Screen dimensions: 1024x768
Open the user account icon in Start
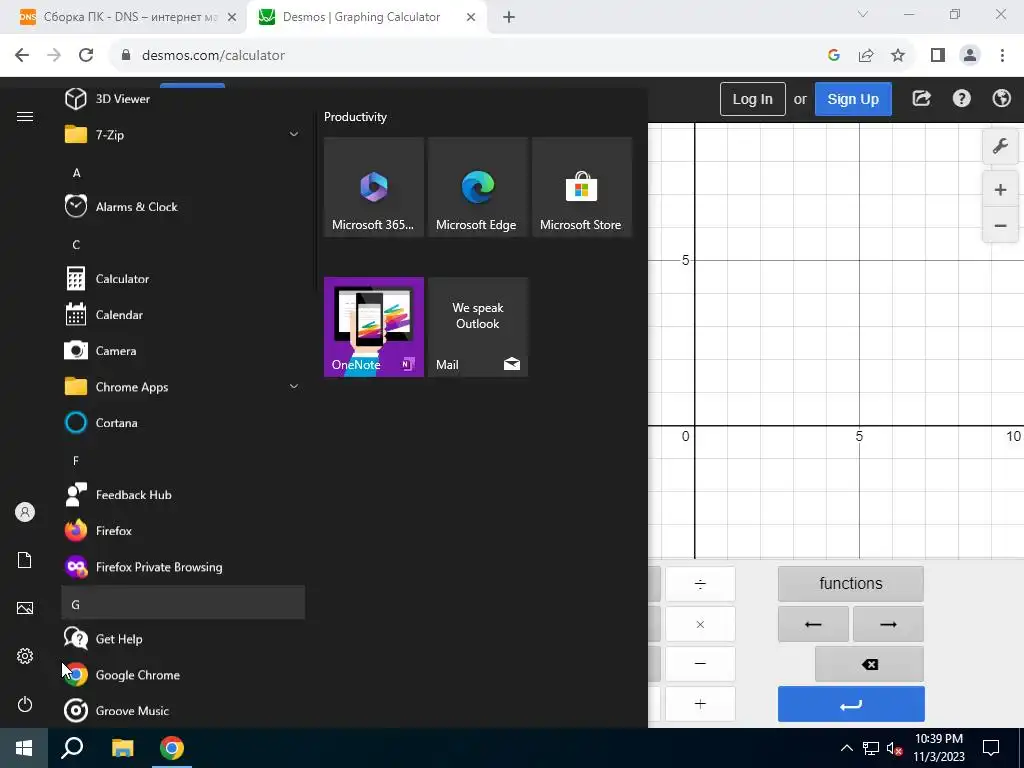25,512
